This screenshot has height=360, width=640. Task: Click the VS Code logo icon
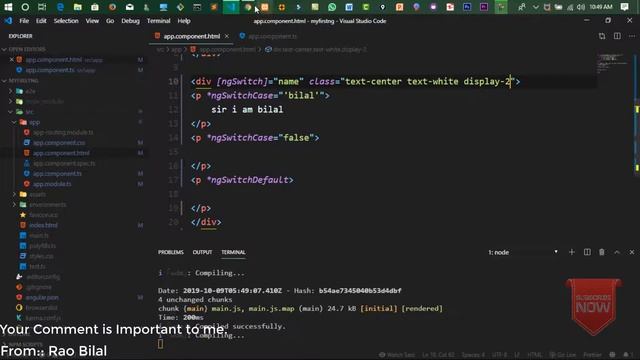pyautogui.click(x=8, y=21)
